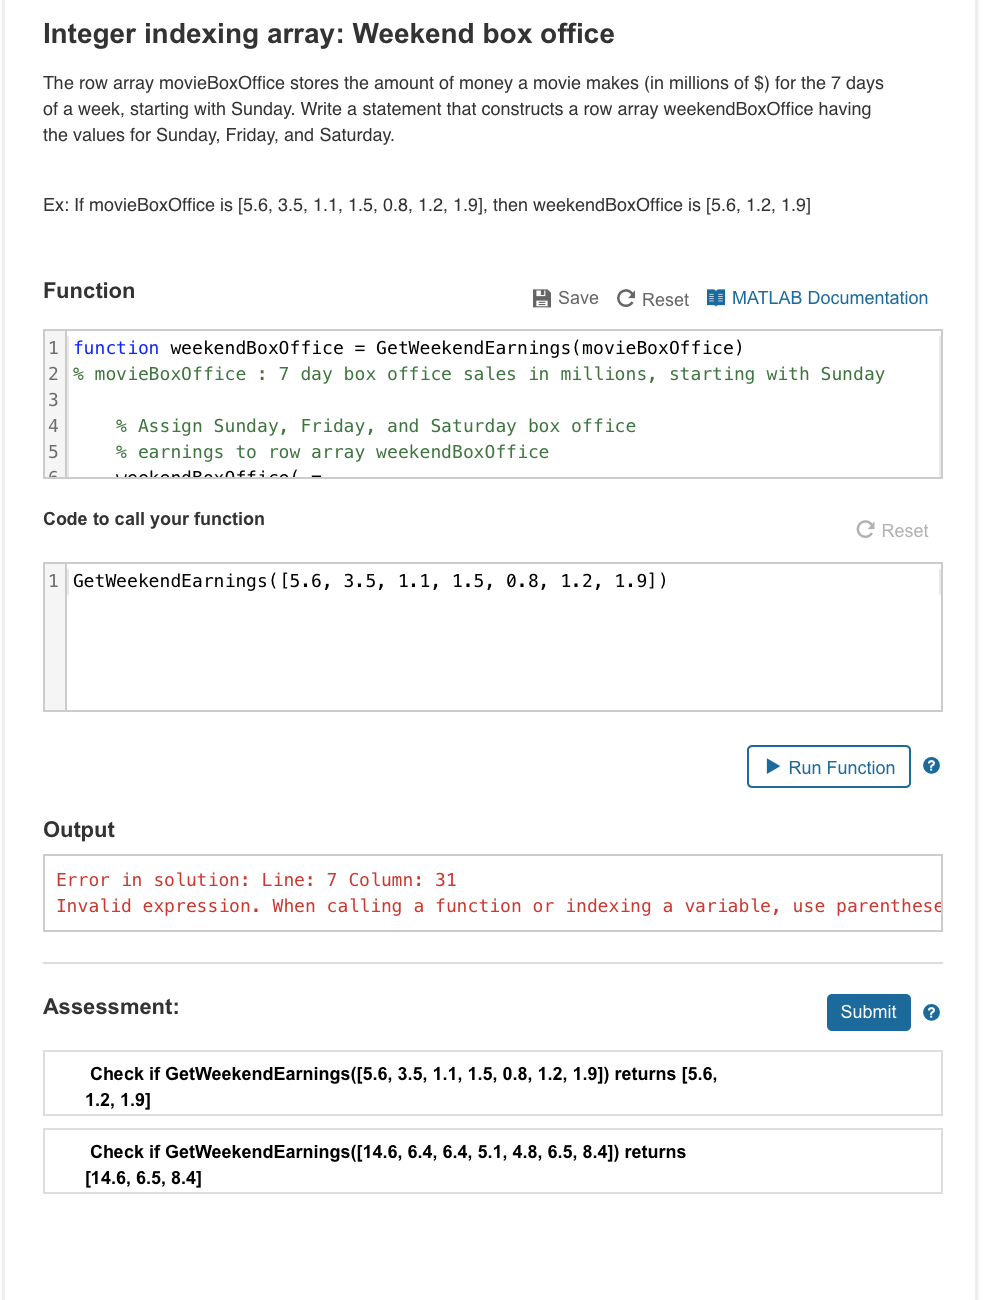Switch focus to the Output section
This screenshot has width=994, height=1300.
click(x=78, y=829)
